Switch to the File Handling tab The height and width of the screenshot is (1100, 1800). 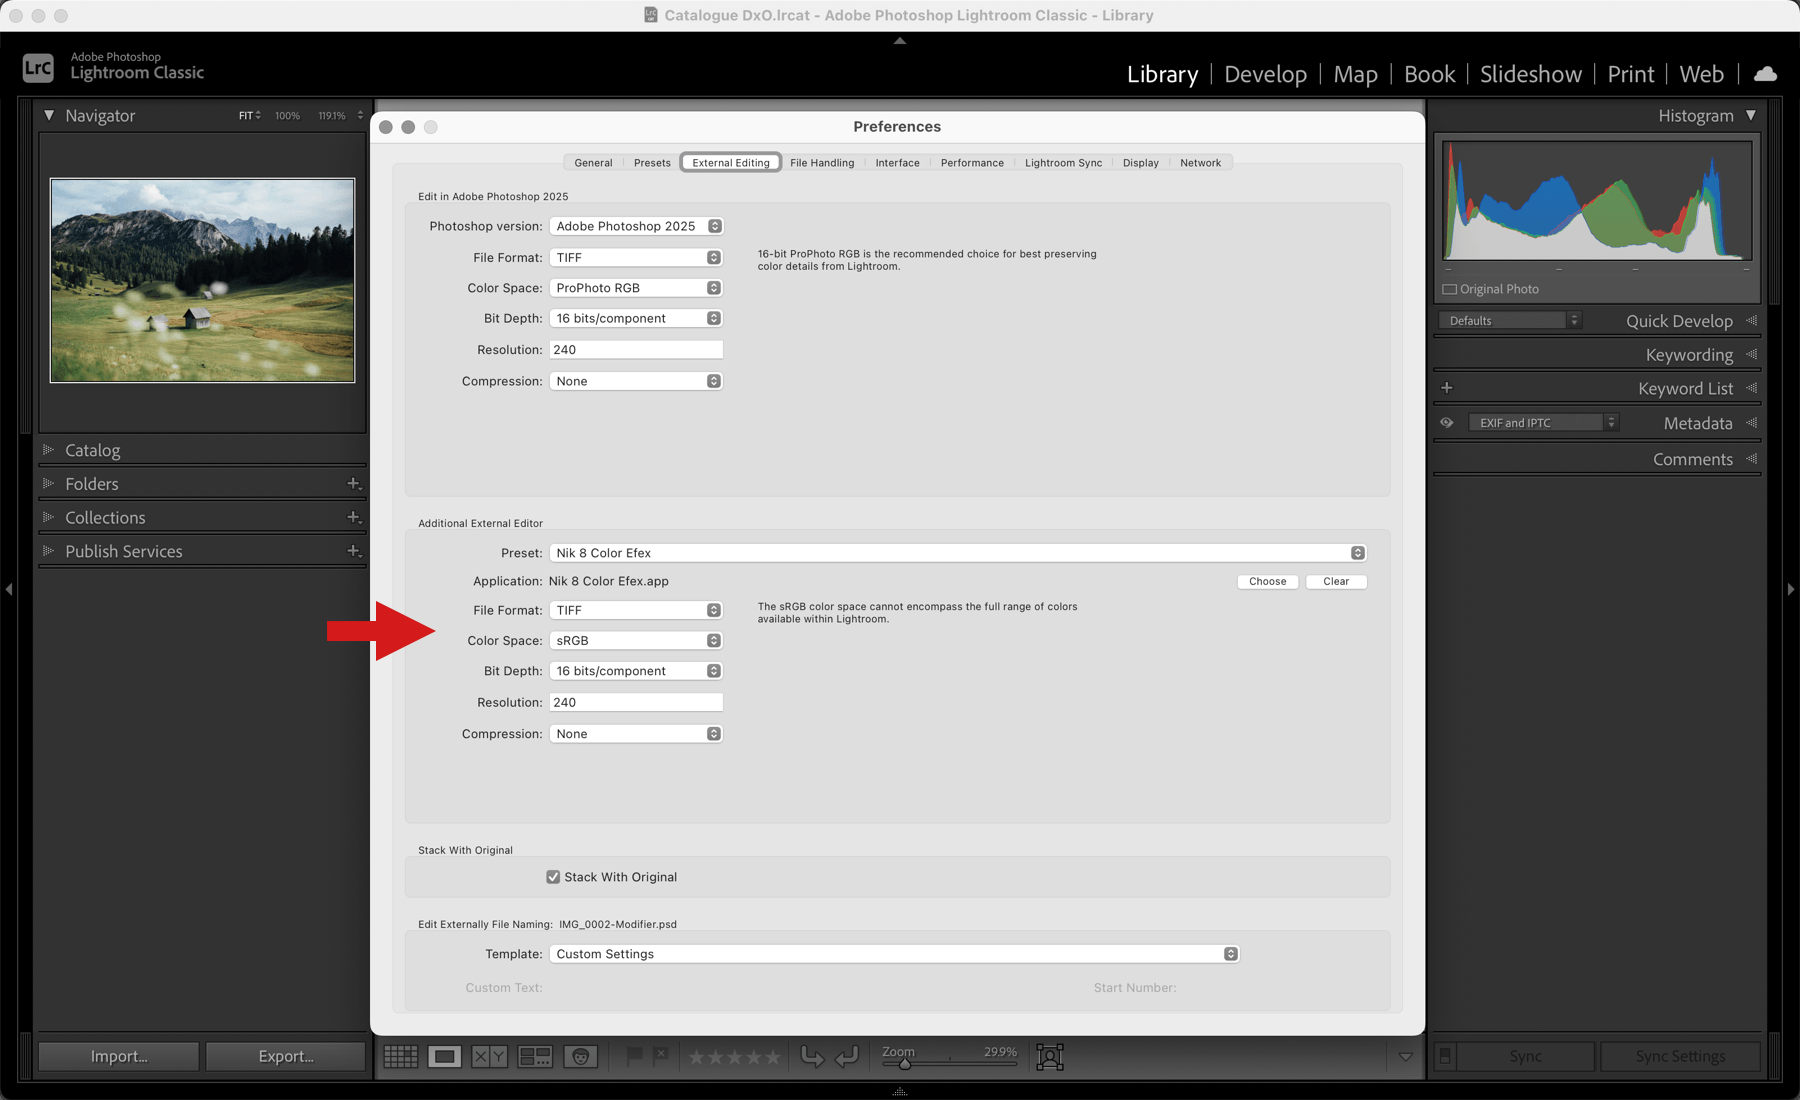(822, 163)
